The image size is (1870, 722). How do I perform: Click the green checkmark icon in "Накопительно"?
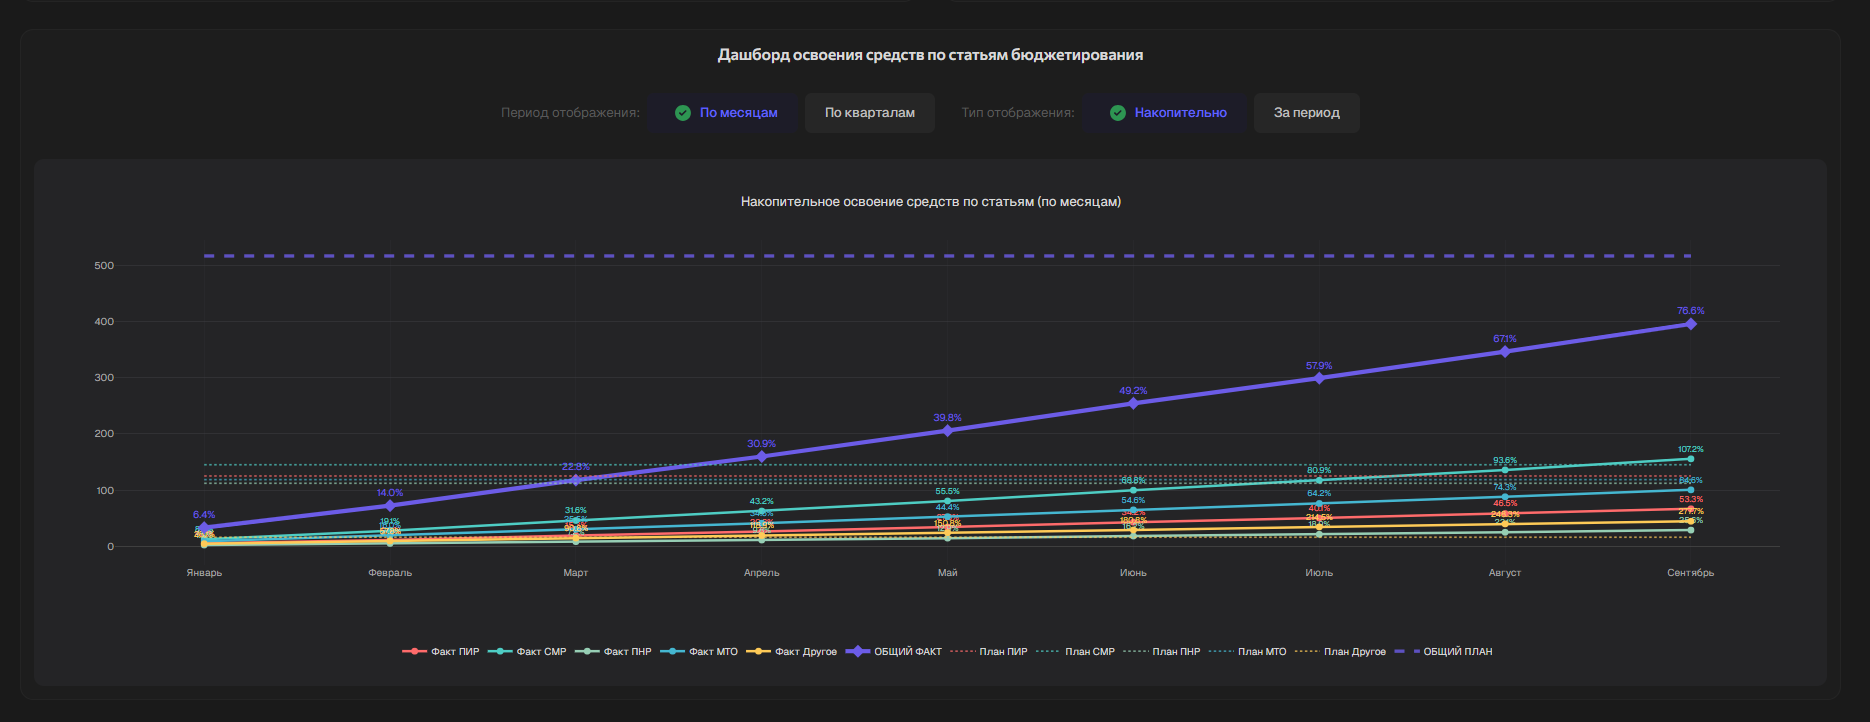pyautogui.click(x=1118, y=113)
